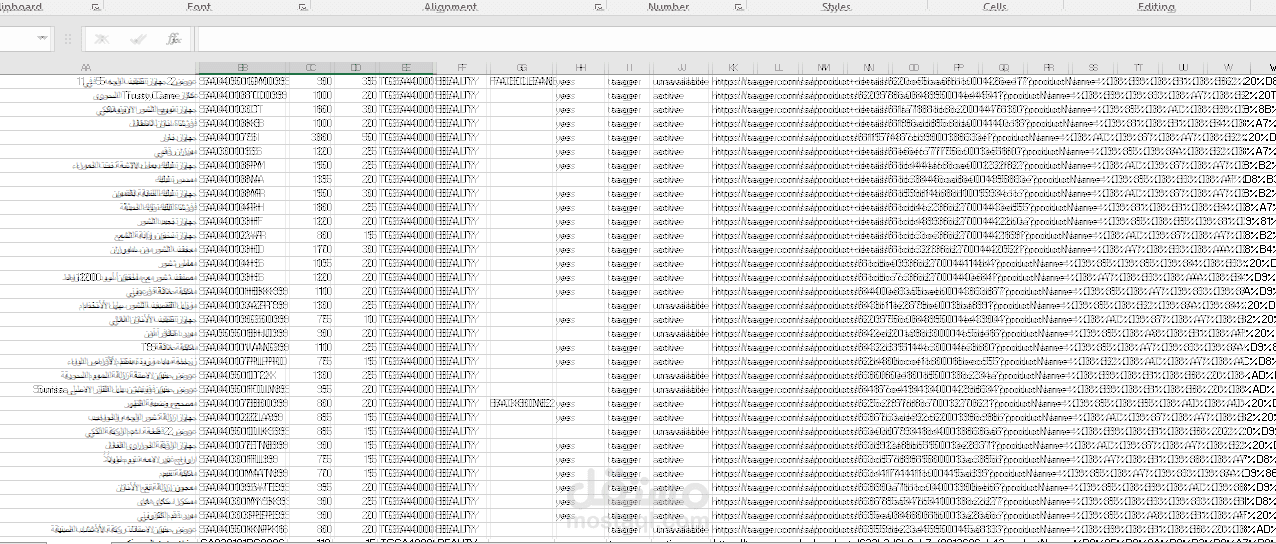Select the first data row's column G cell
Viewport: 1276px width, 544px height.
(521, 81)
